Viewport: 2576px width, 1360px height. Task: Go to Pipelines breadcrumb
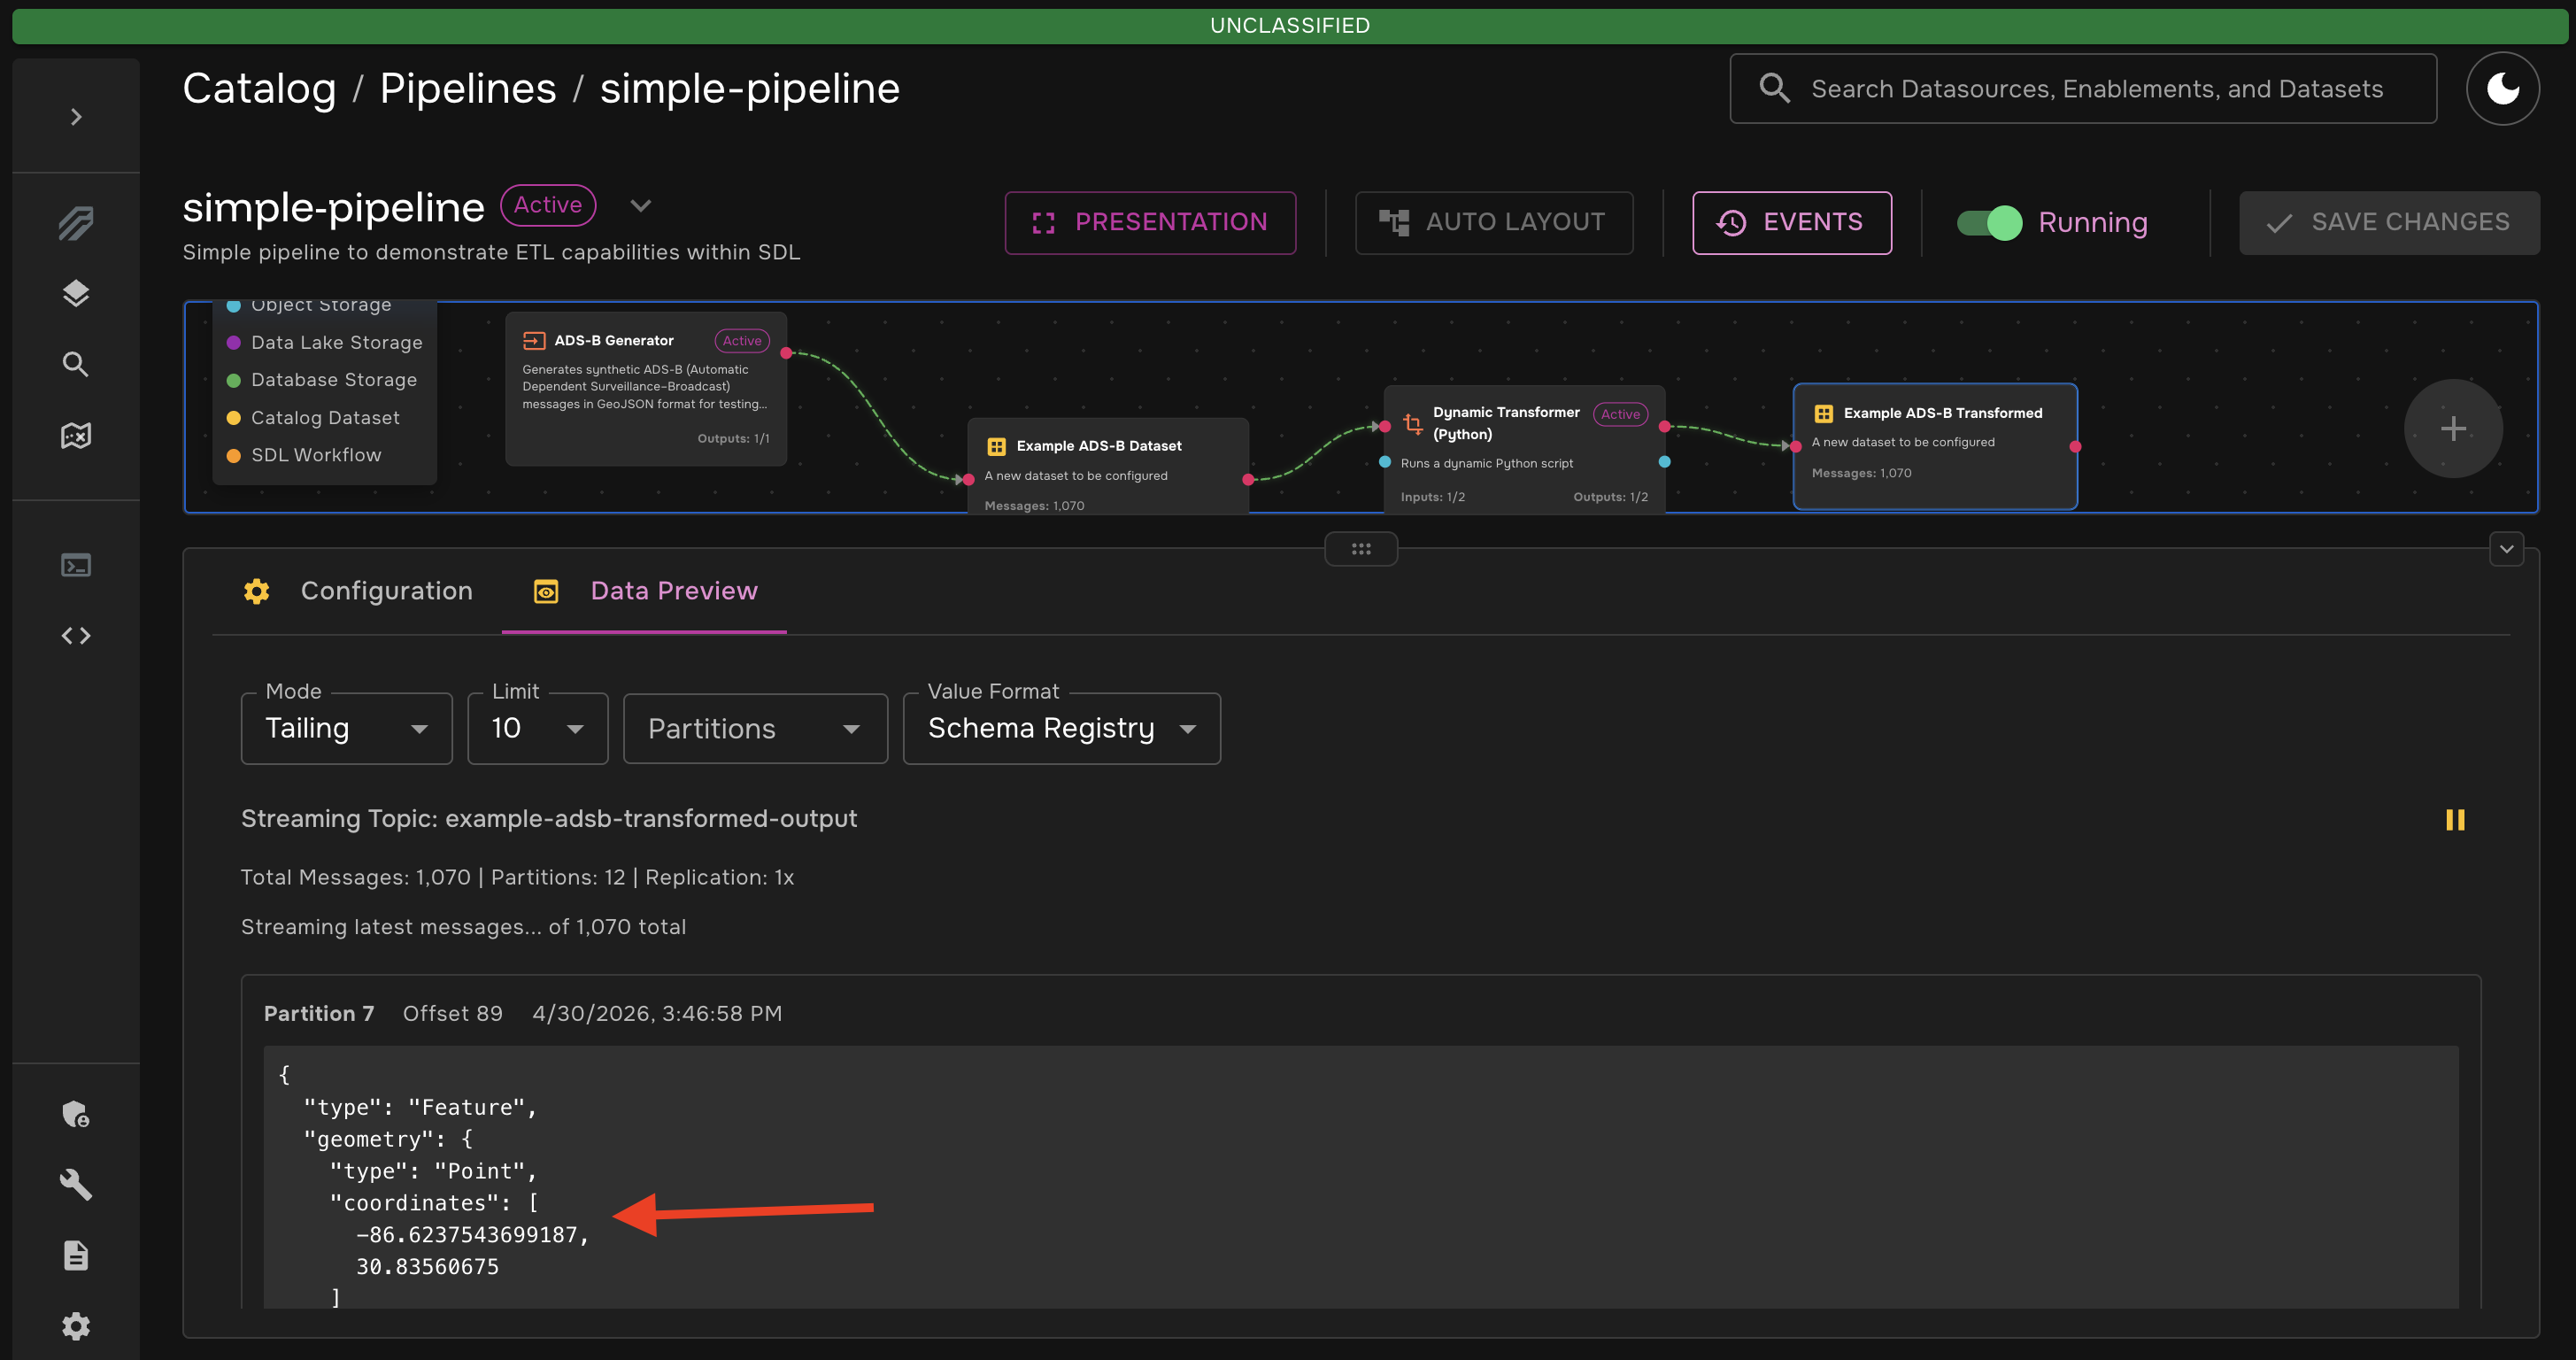coord(468,89)
